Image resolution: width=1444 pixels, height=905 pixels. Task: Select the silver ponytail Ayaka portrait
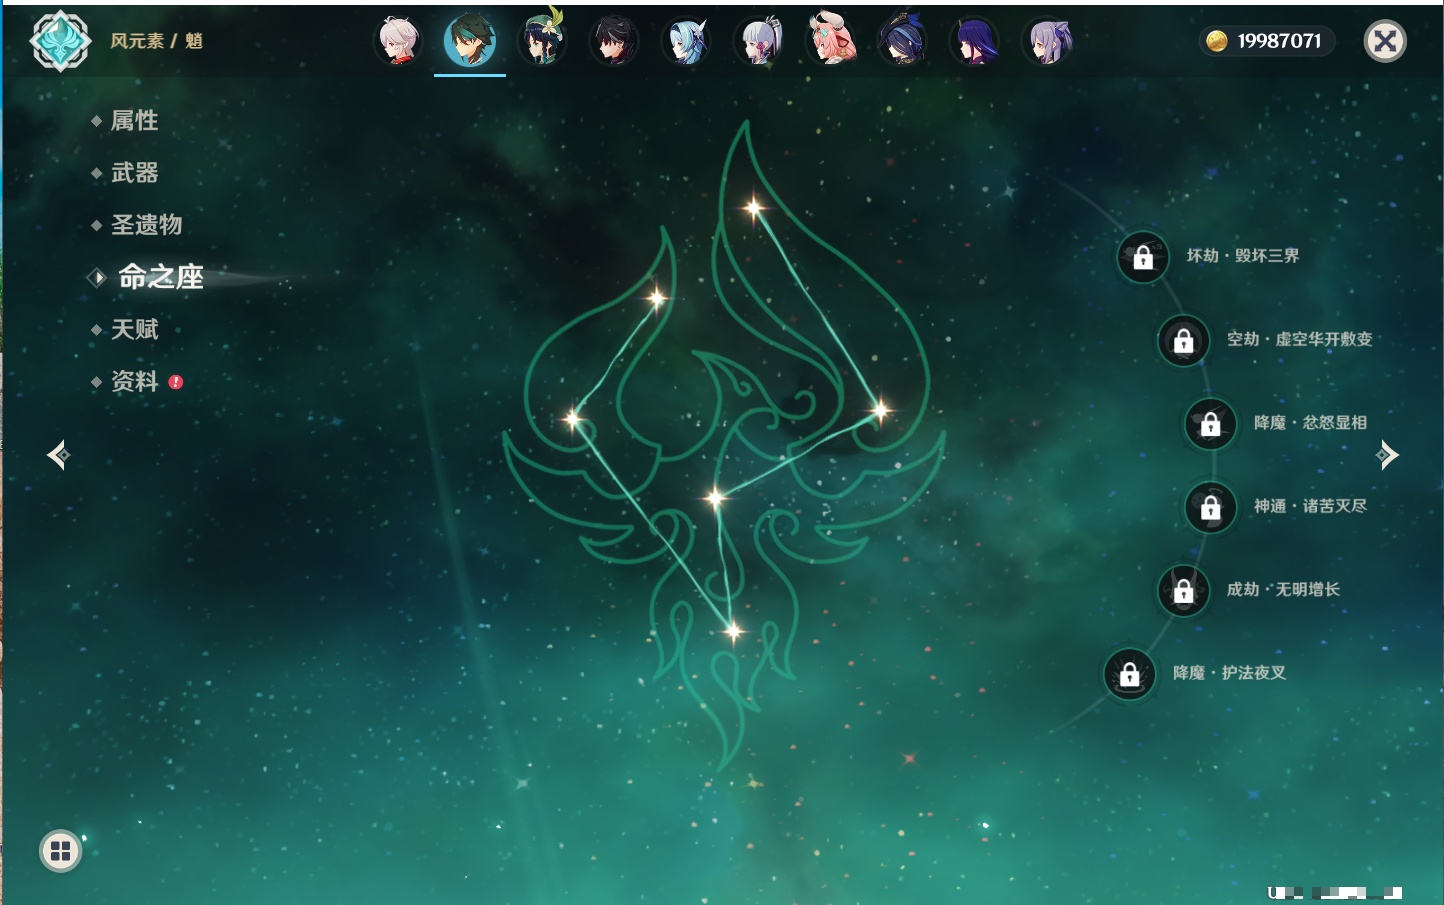tap(759, 41)
